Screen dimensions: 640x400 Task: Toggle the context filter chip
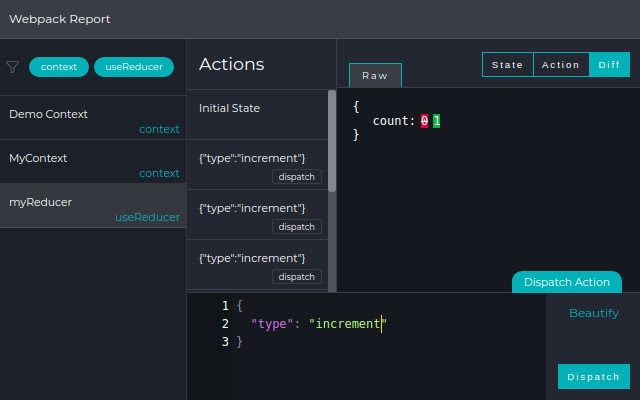(x=59, y=67)
